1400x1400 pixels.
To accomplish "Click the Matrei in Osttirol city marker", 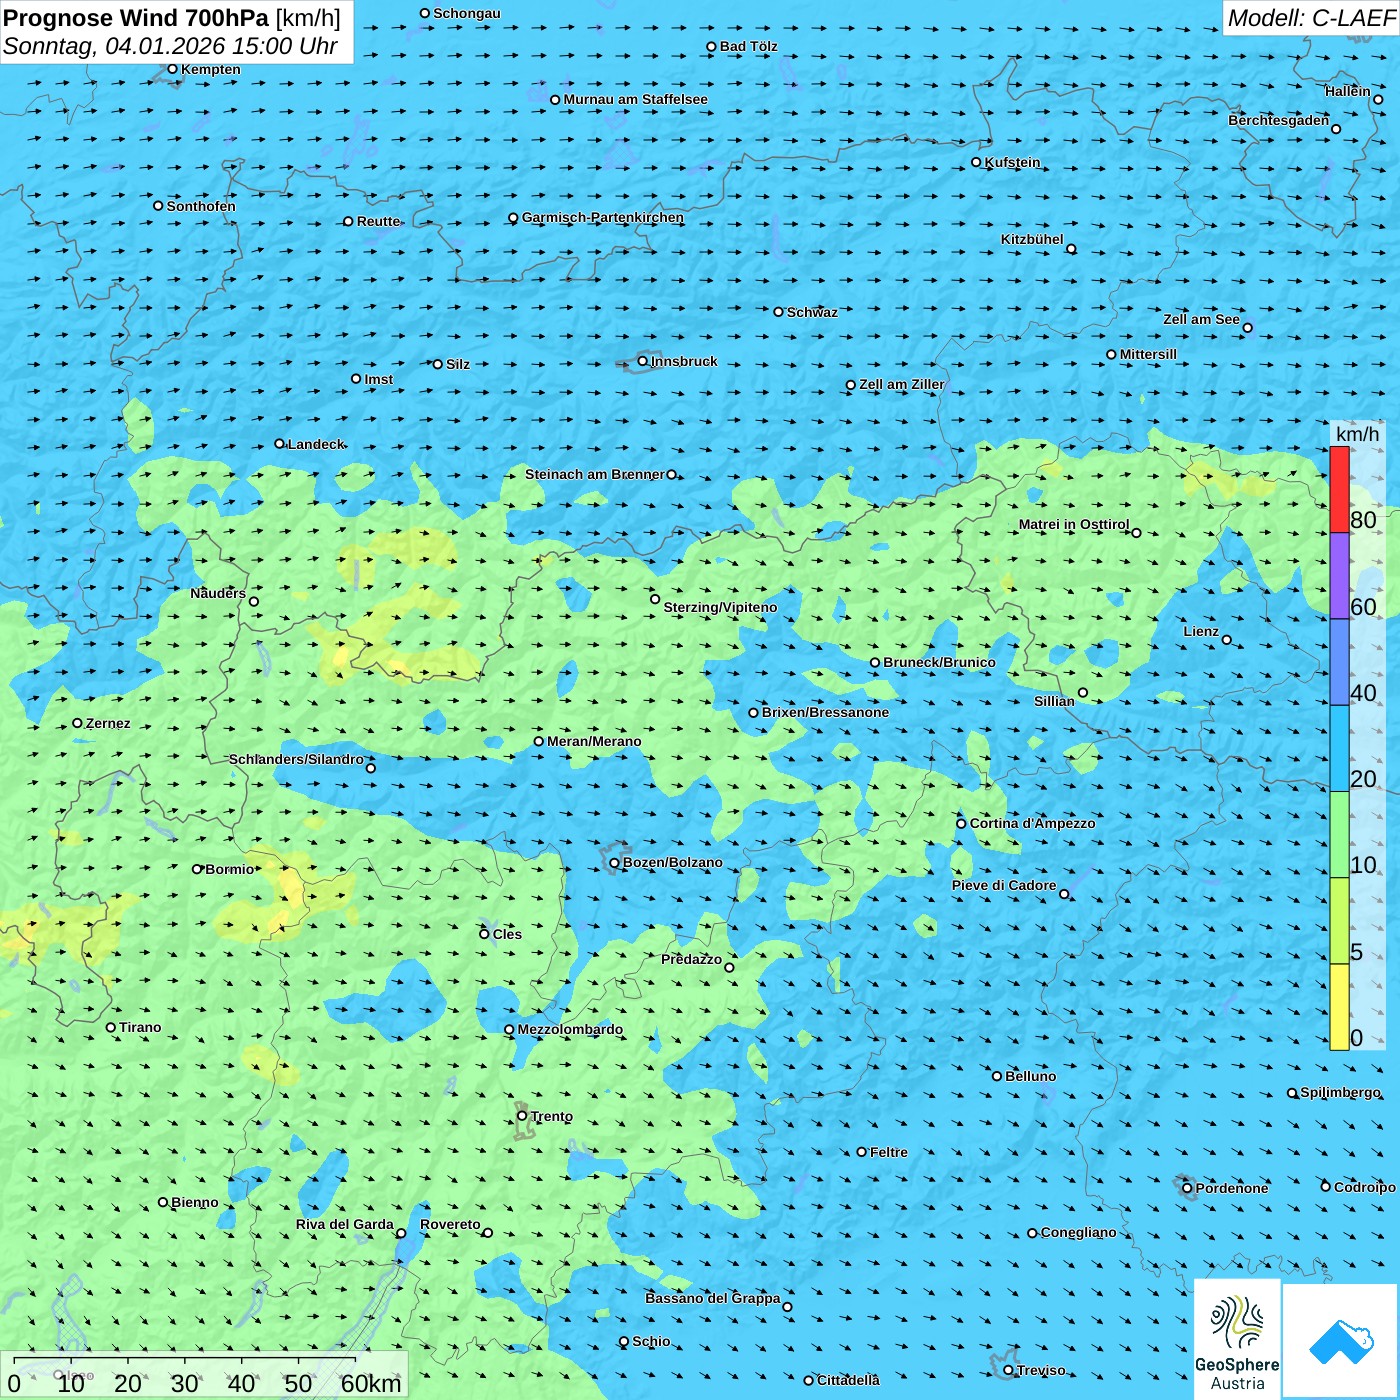I will [1136, 532].
